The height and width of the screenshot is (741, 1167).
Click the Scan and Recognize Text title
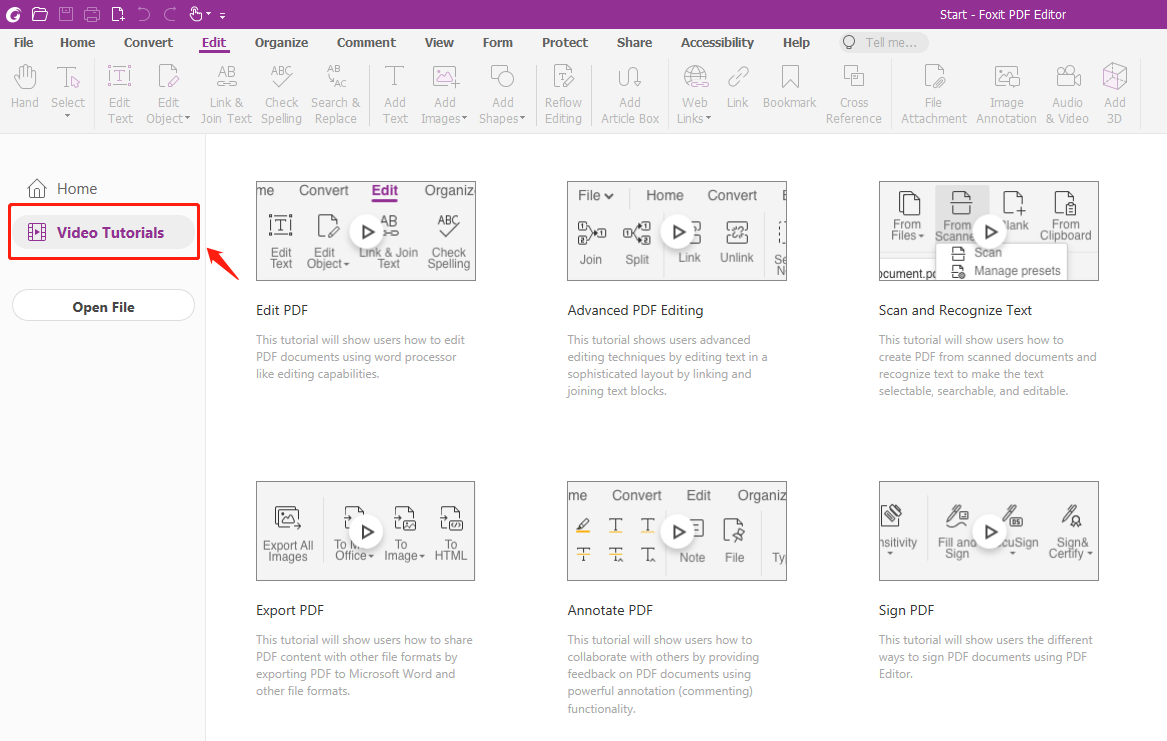coord(955,310)
